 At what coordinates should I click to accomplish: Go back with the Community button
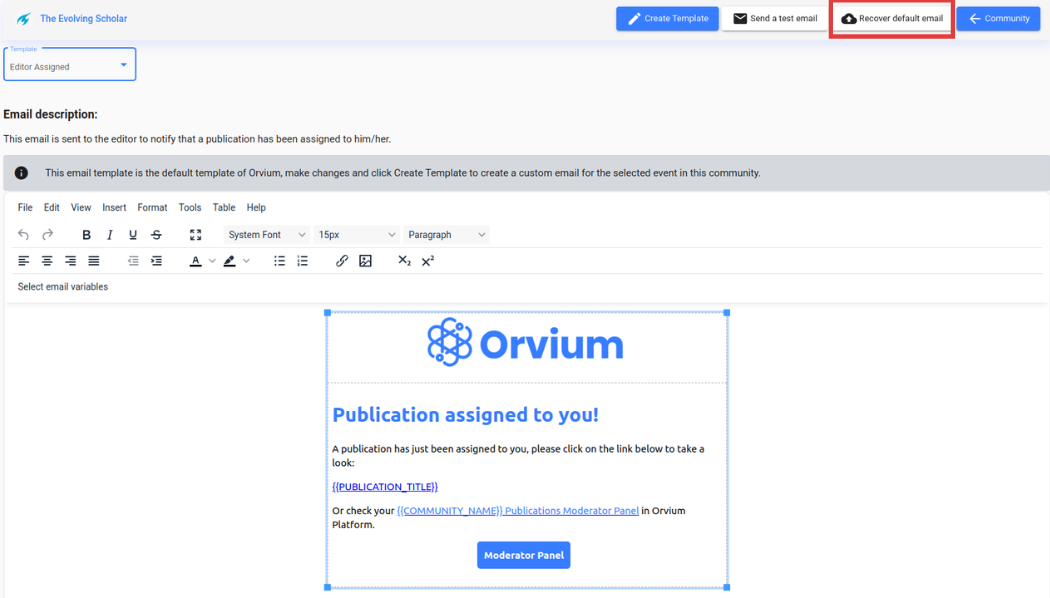click(998, 19)
